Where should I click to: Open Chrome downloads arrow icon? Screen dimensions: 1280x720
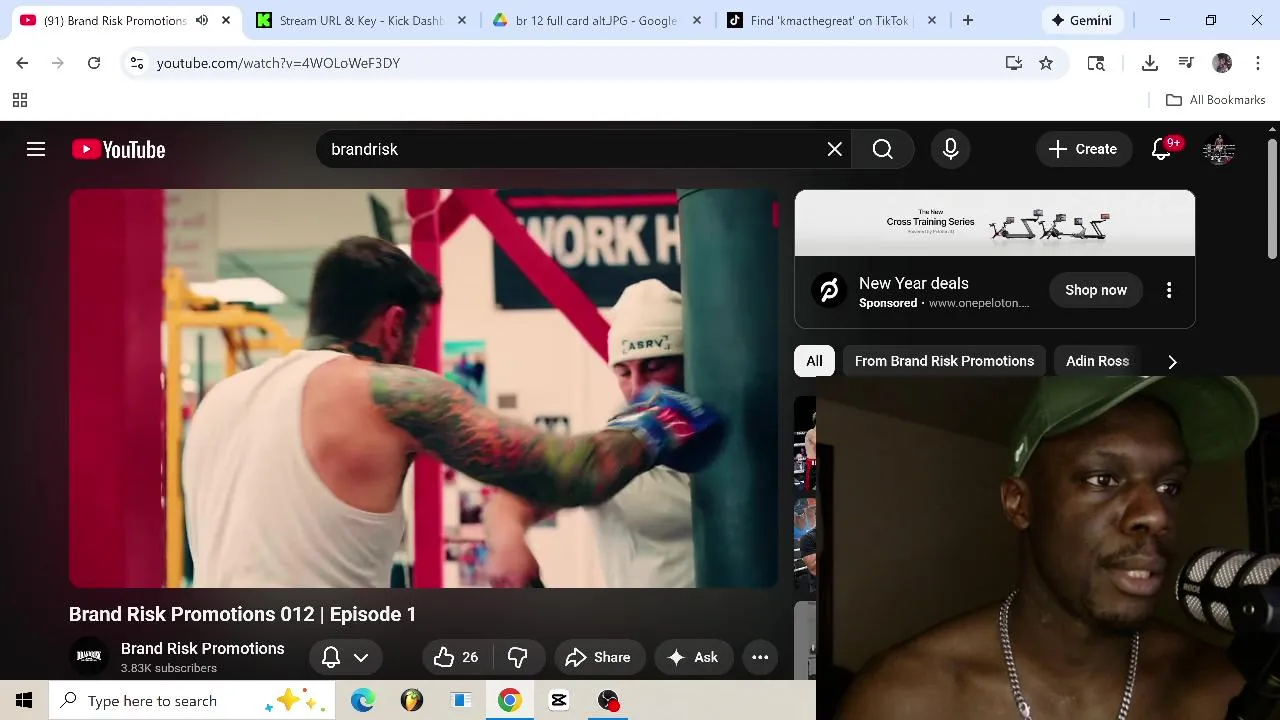(1150, 63)
